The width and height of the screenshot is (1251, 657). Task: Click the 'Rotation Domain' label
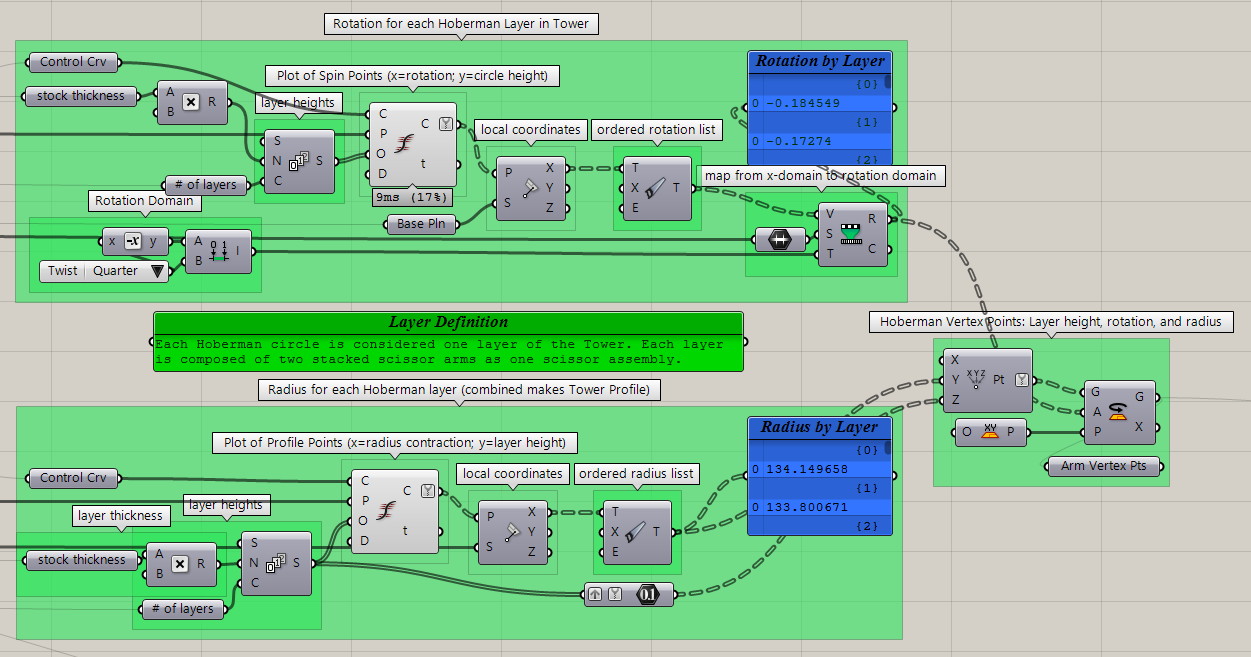(x=144, y=201)
